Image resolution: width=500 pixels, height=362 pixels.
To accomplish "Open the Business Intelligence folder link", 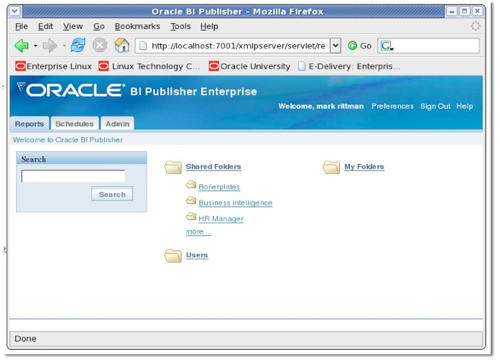I will pyautogui.click(x=235, y=203).
